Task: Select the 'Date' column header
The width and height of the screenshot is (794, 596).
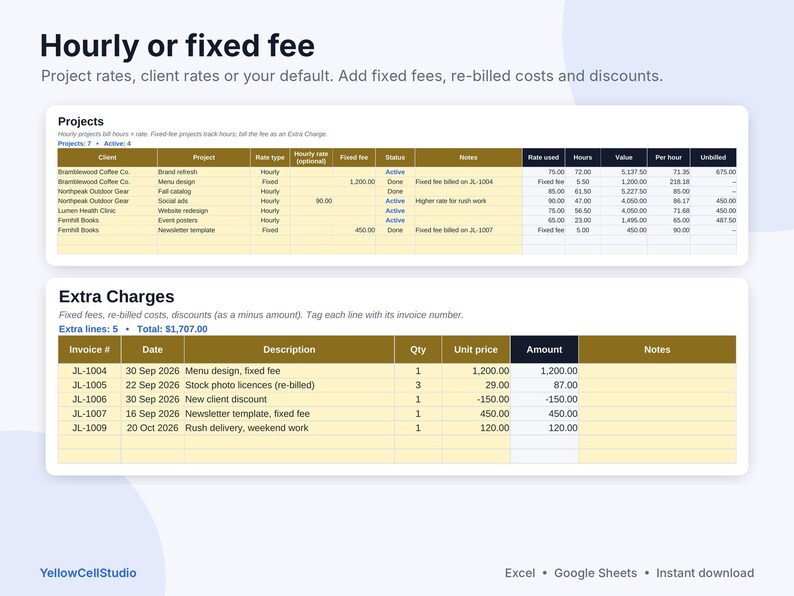Action: [x=152, y=349]
